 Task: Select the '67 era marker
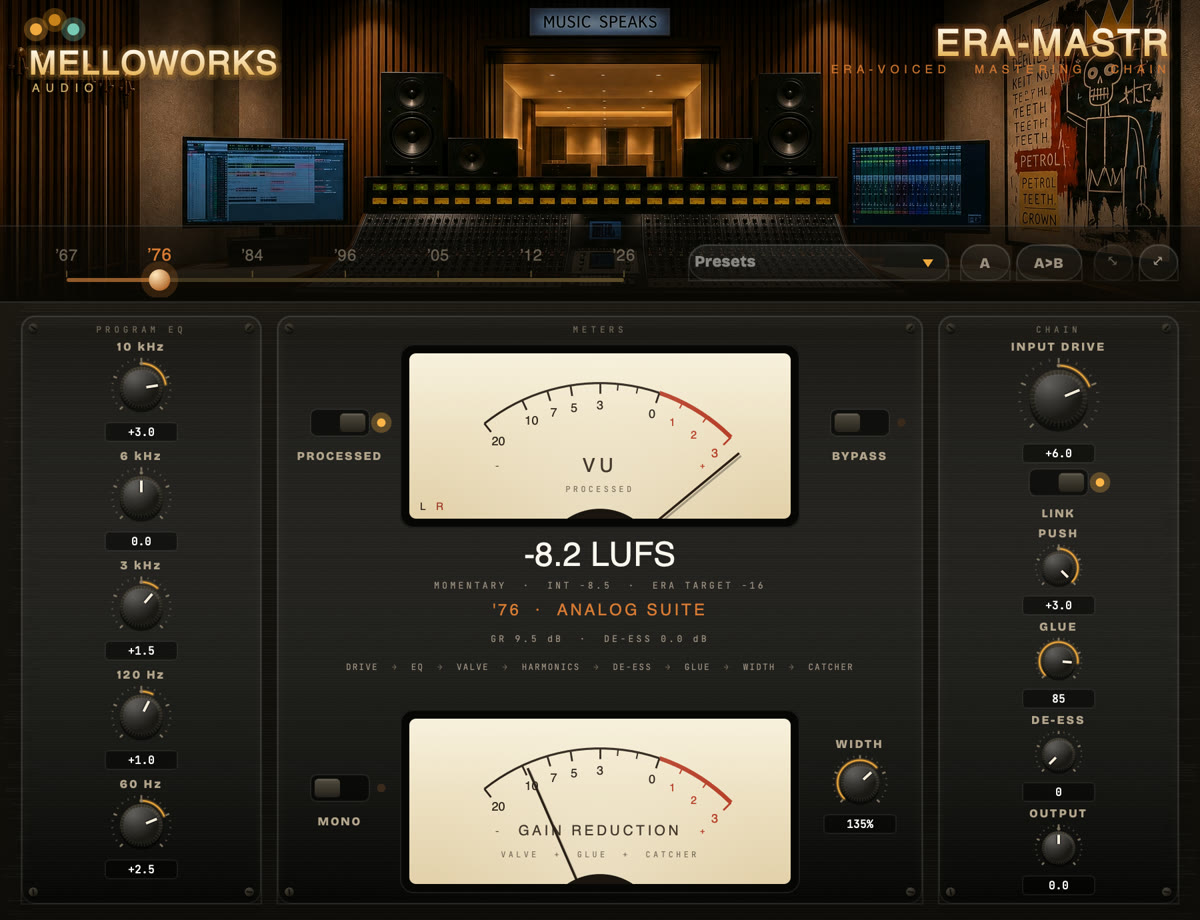coord(67,255)
